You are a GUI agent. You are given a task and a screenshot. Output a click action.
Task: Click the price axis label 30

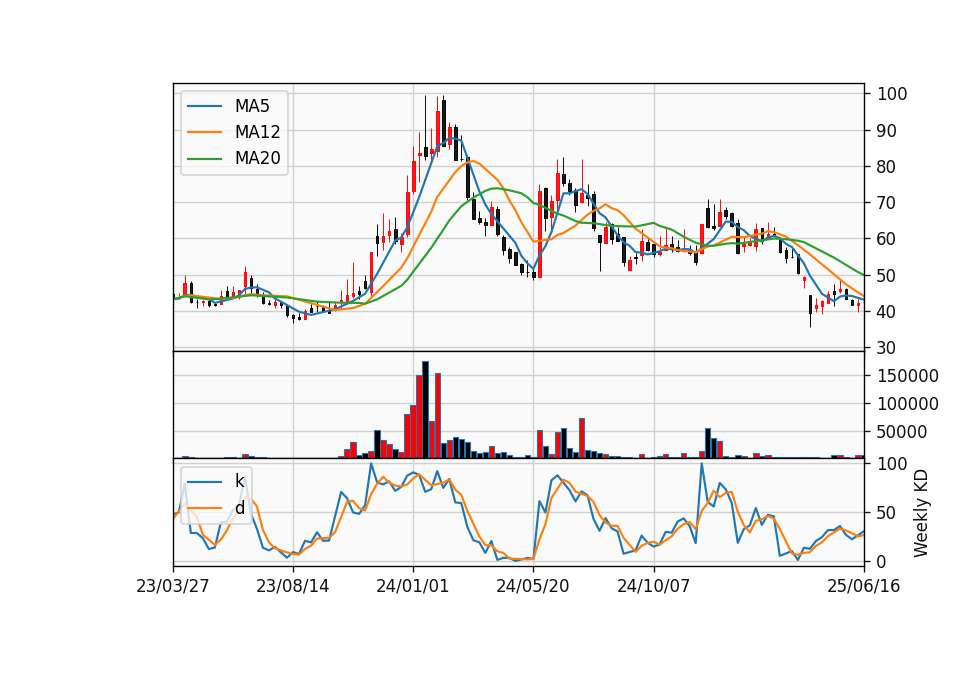(887, 348)
